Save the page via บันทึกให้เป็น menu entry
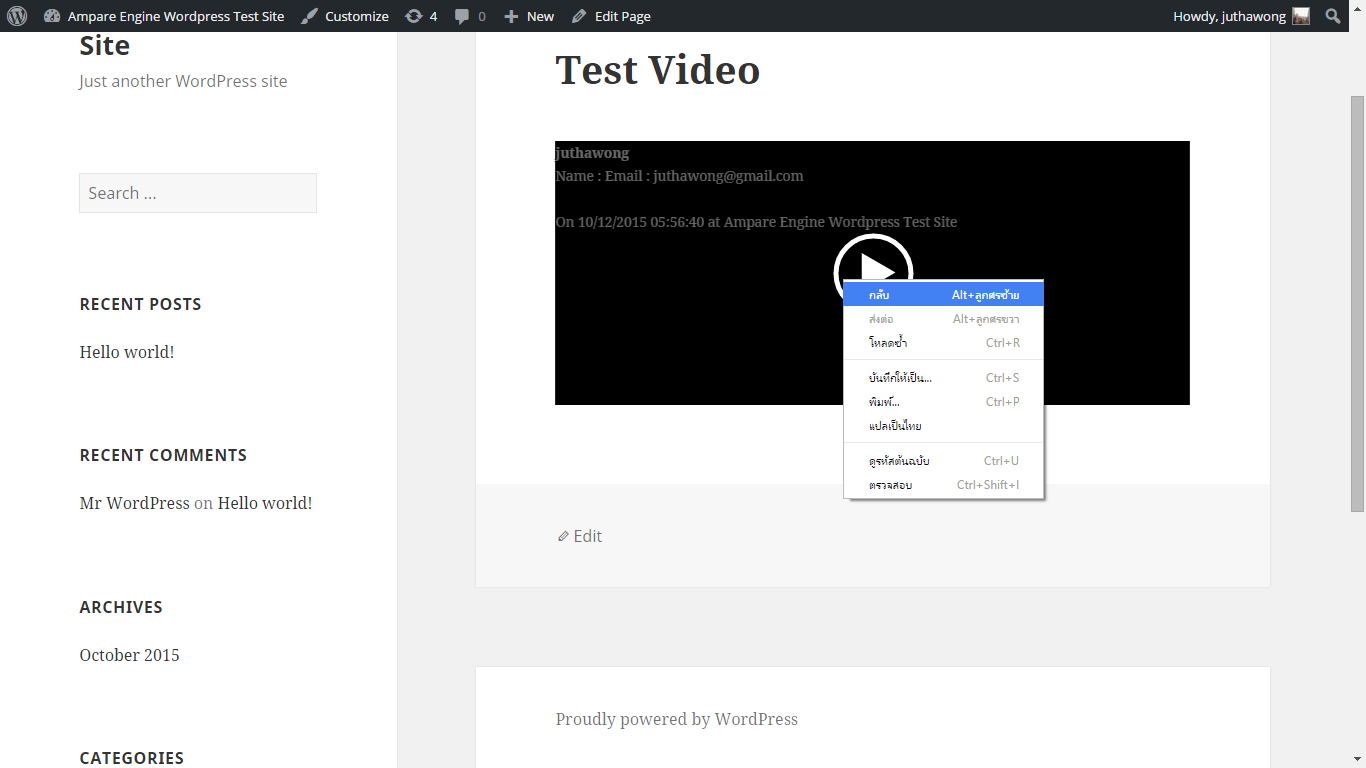1366x768 pixels. [897, 377]
